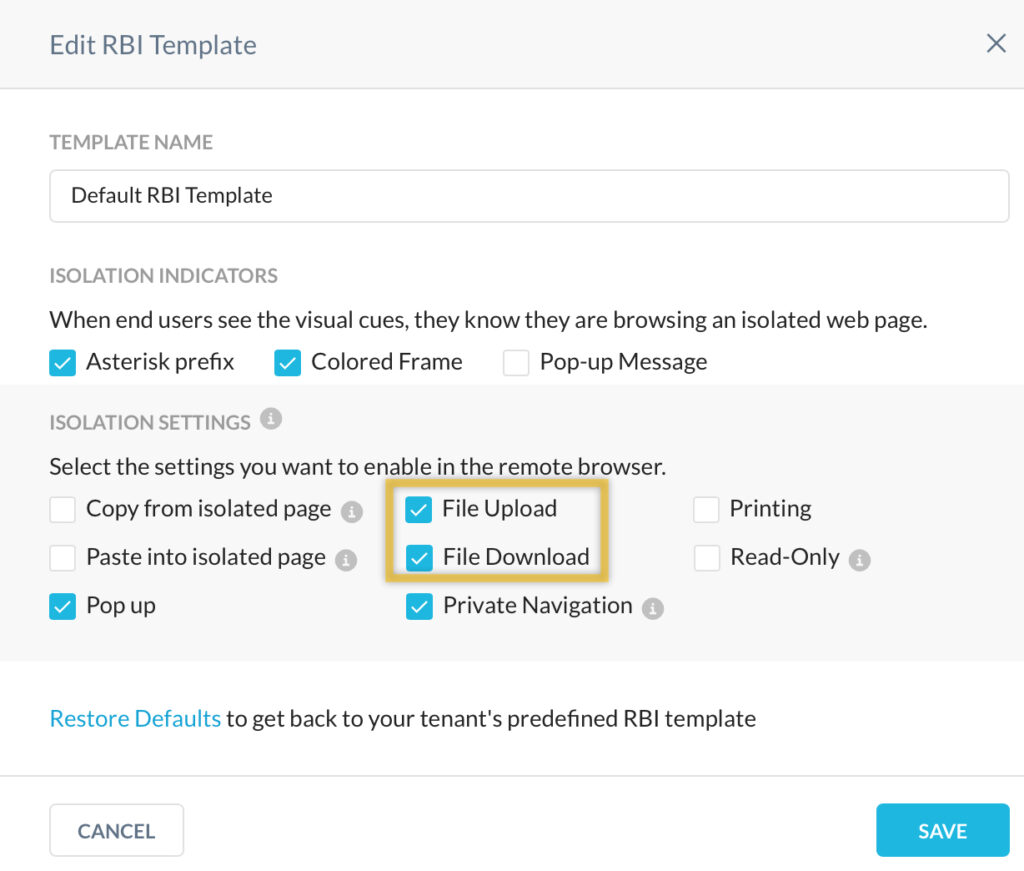Screen dimensions: 1024x871
Task: Enable the Pop-up Message indicator
Action: tap(516, 363)
